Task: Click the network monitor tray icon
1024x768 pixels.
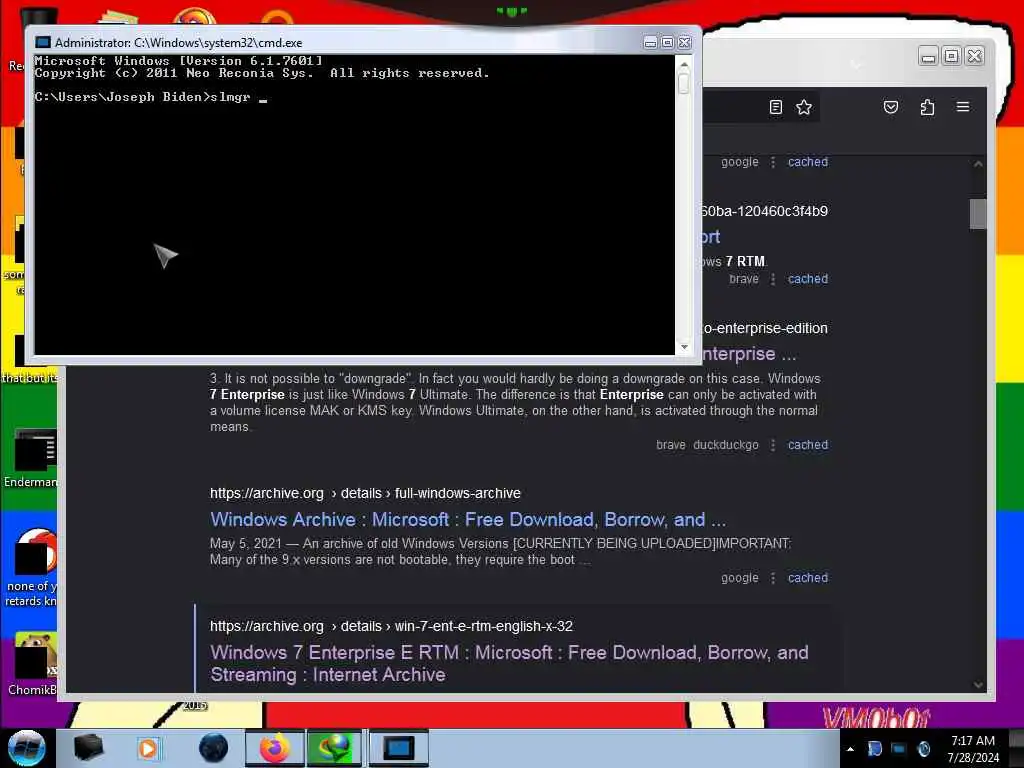Action: coord(899,749)
